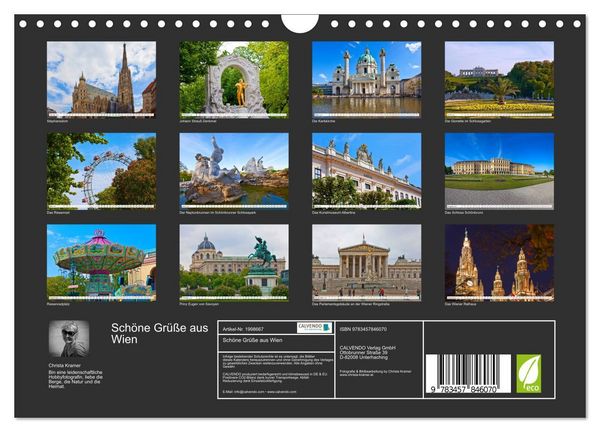
Task: Click the large title 'Schöne Grüße aus Wien'
Action: click(x=160, y=333)
